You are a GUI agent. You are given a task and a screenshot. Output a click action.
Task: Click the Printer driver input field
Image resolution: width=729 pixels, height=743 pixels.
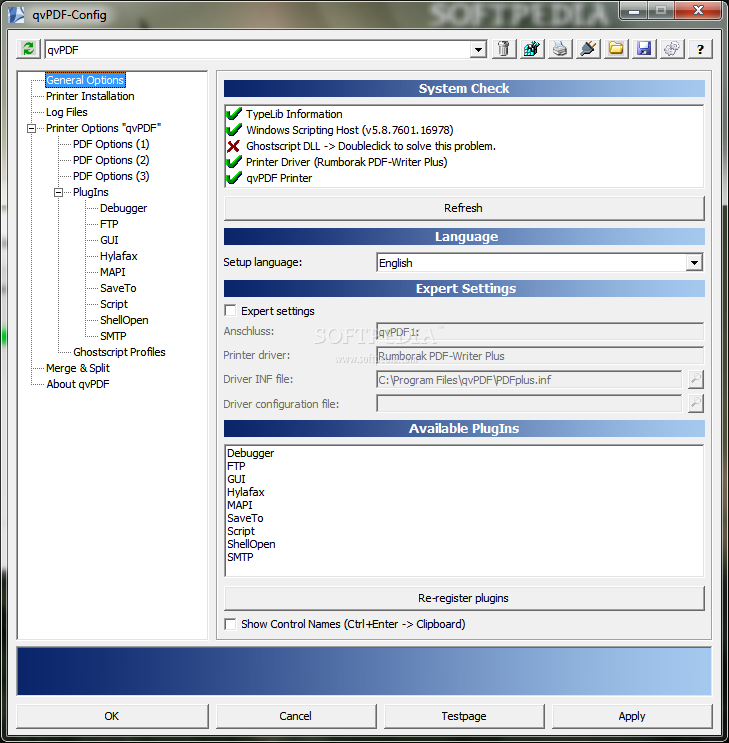[540, 356]
